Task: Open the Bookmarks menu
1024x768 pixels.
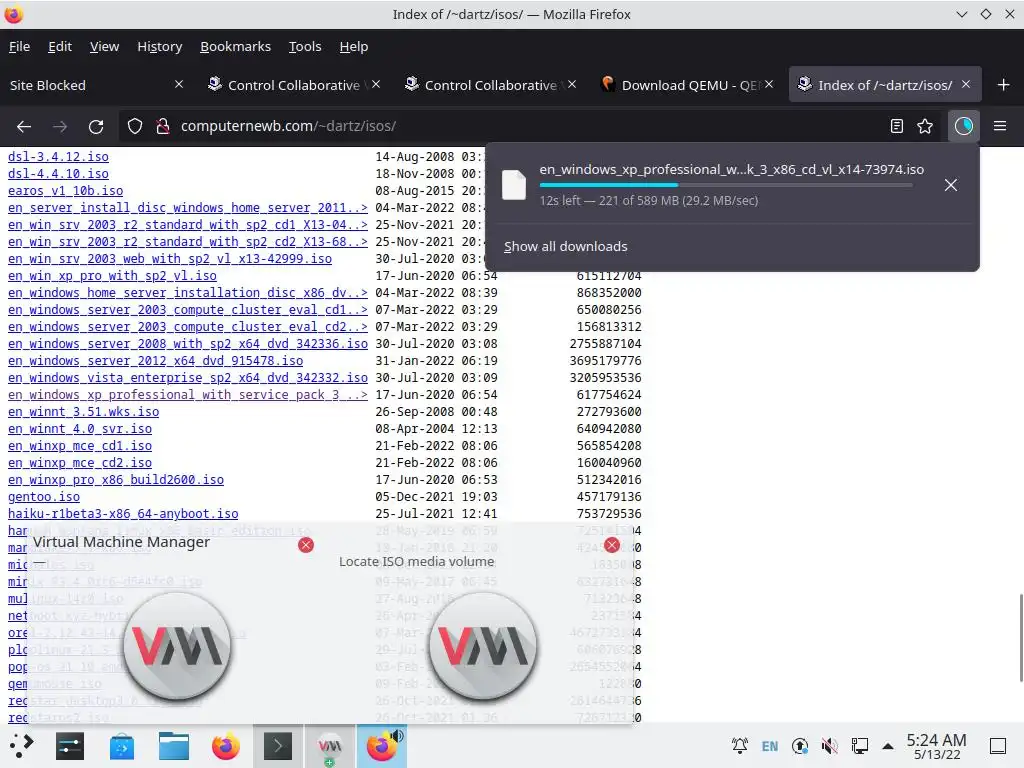Action: pos(235,46)
